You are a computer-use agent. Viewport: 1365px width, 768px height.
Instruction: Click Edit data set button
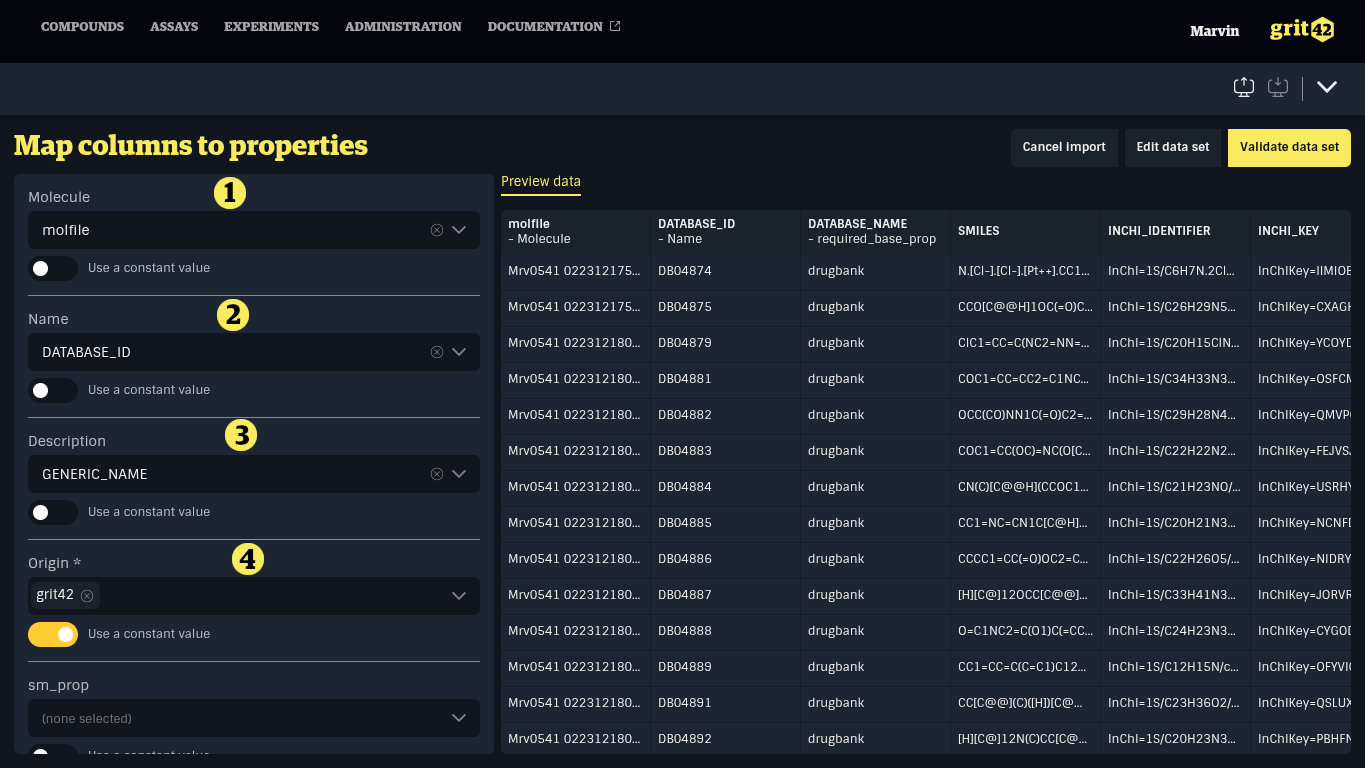pyautogui.click(x=1173, y=147)
